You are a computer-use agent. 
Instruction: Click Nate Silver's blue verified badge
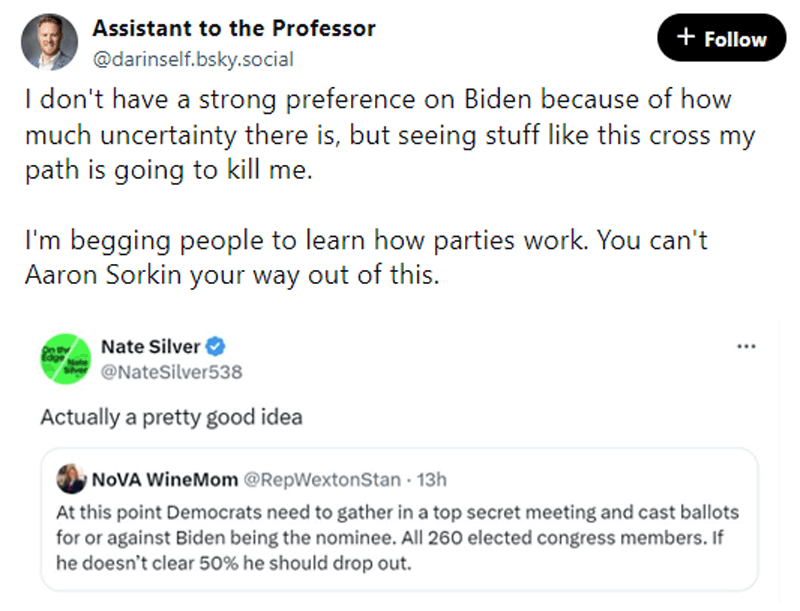[x=216, y=348]
